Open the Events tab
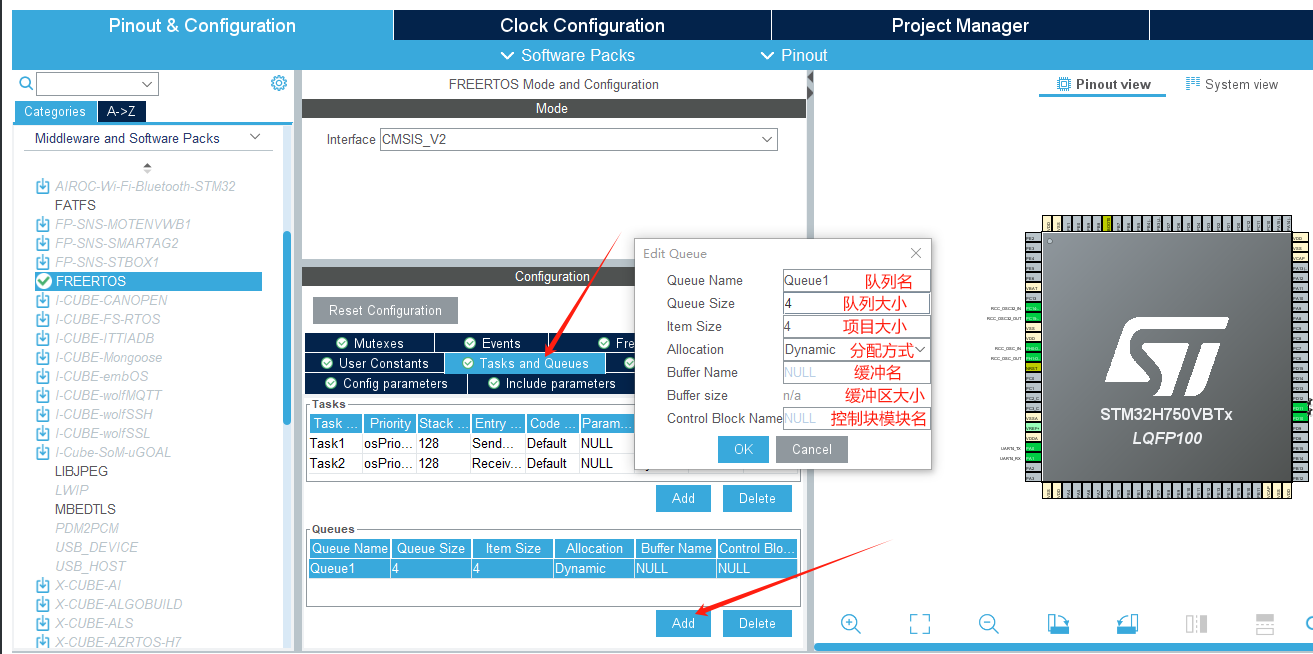 [x=492, y=343]
